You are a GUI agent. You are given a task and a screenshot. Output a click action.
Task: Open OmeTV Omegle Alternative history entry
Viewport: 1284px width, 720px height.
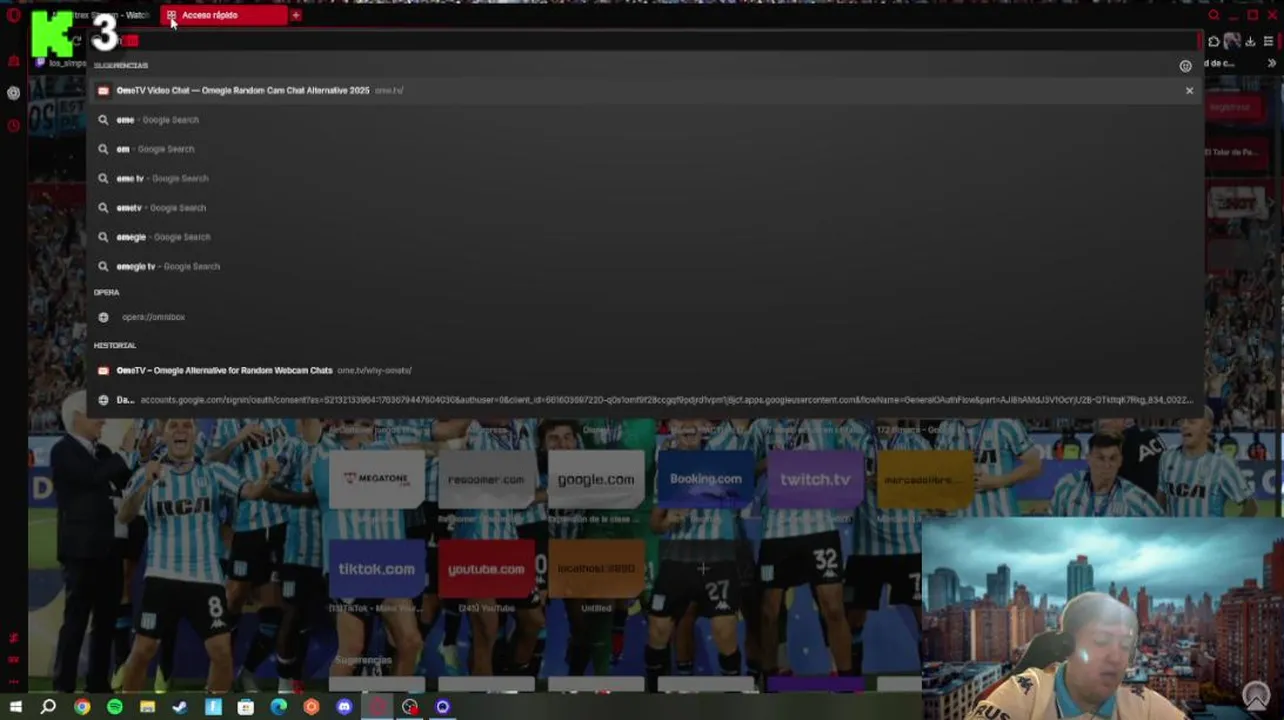[645, 370]
